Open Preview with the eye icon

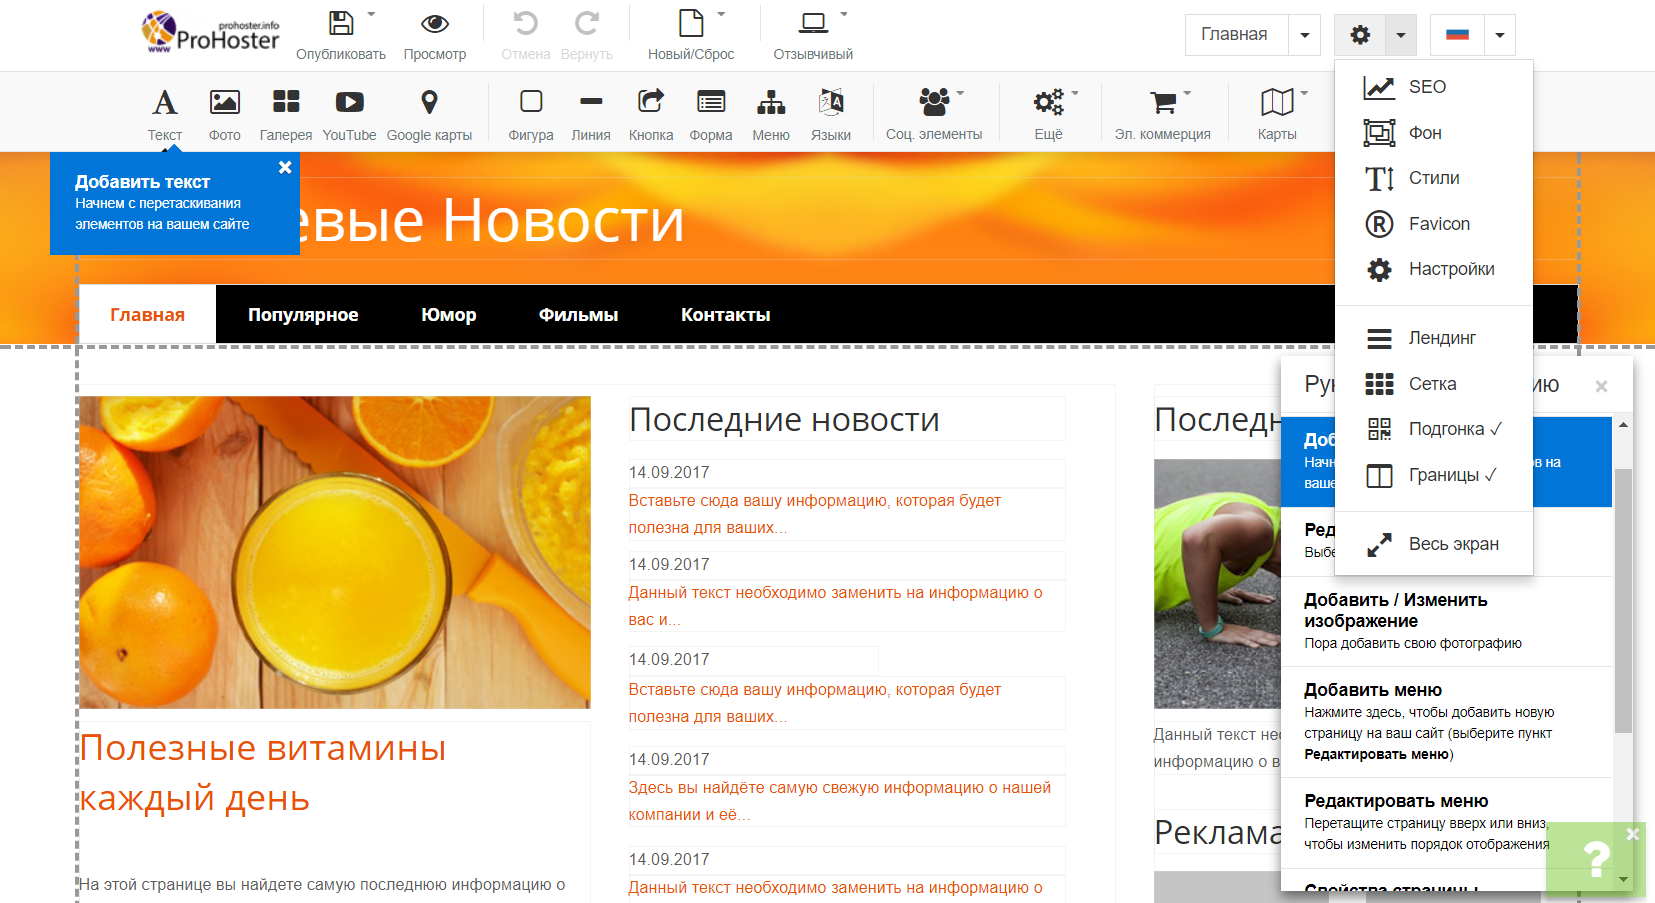[435, 24]
